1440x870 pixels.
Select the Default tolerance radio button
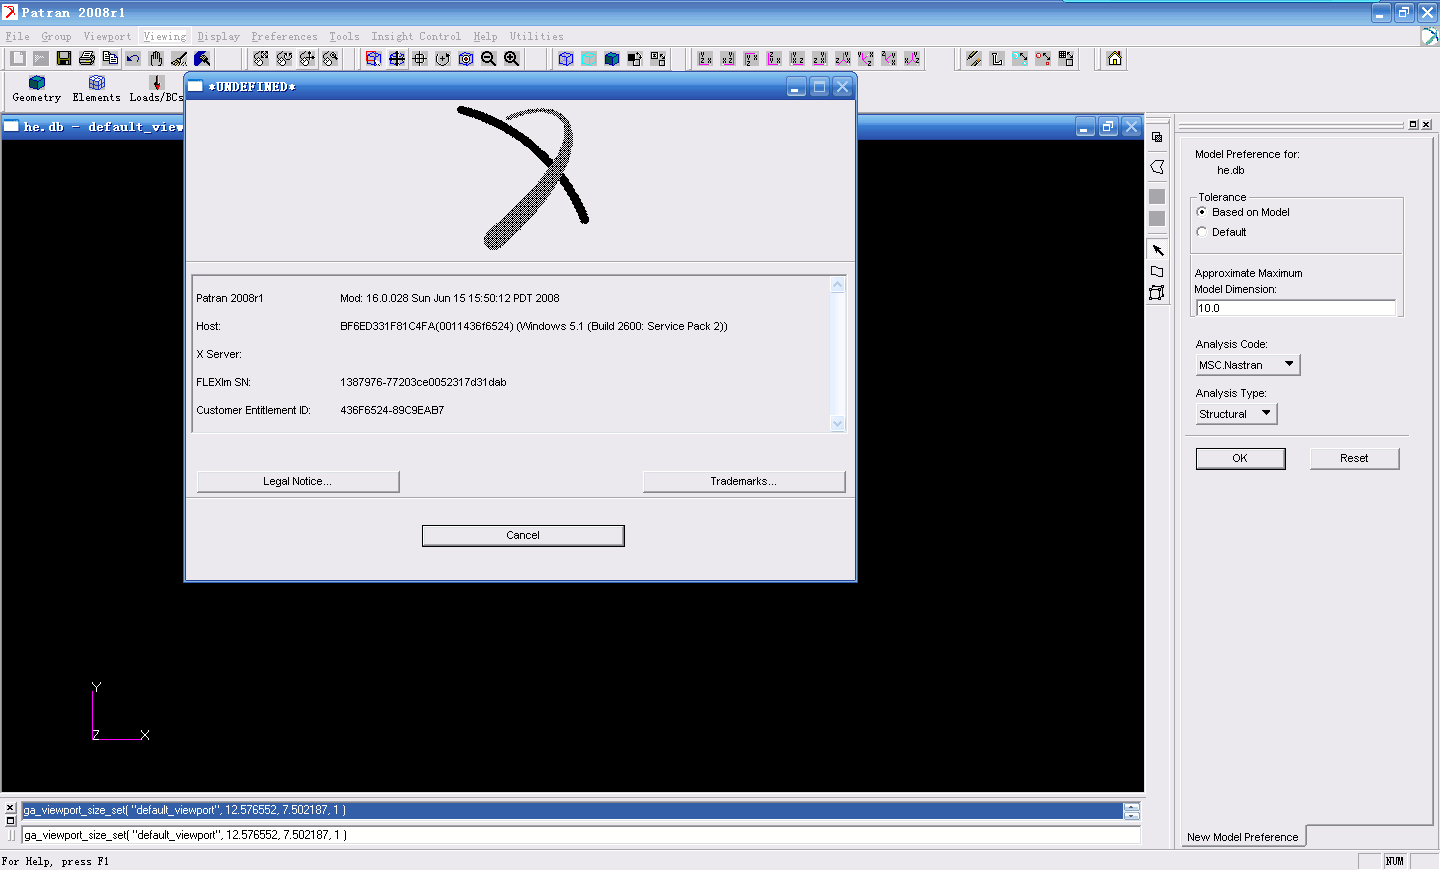coord(1202,232)
